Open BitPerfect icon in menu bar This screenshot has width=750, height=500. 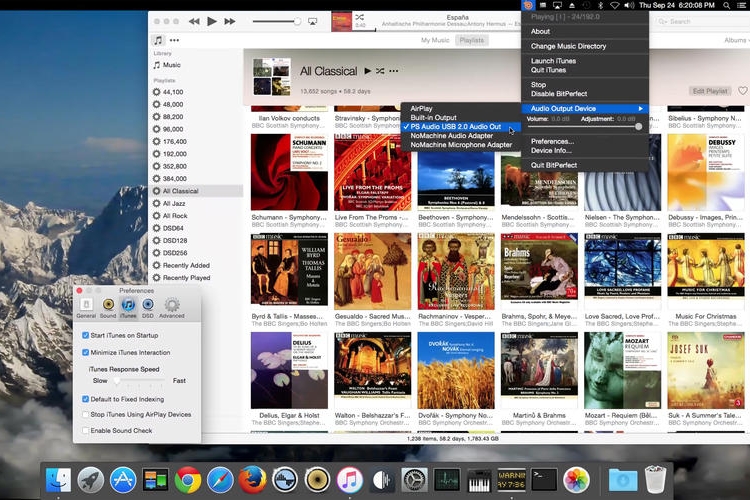tap(528, 5)
